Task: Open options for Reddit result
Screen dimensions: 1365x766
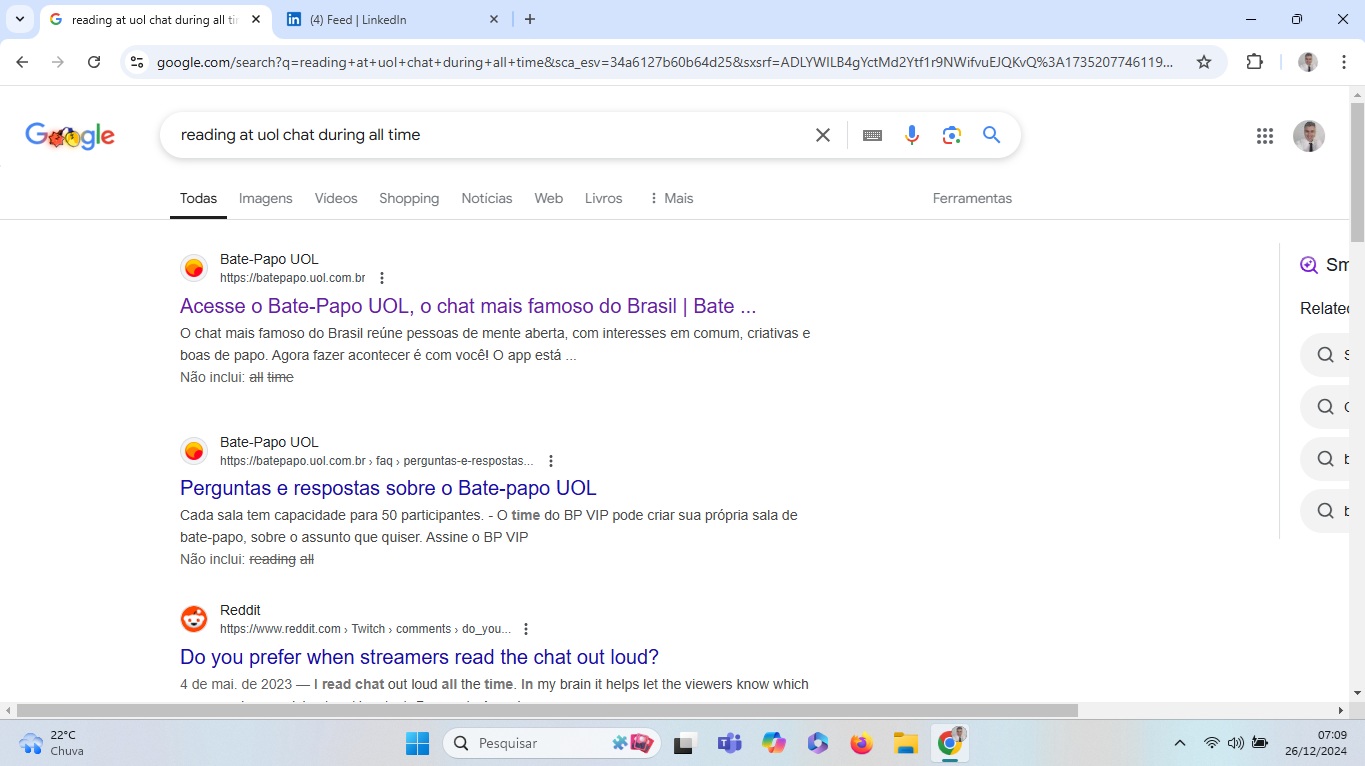Action: [x=526, y=629]
